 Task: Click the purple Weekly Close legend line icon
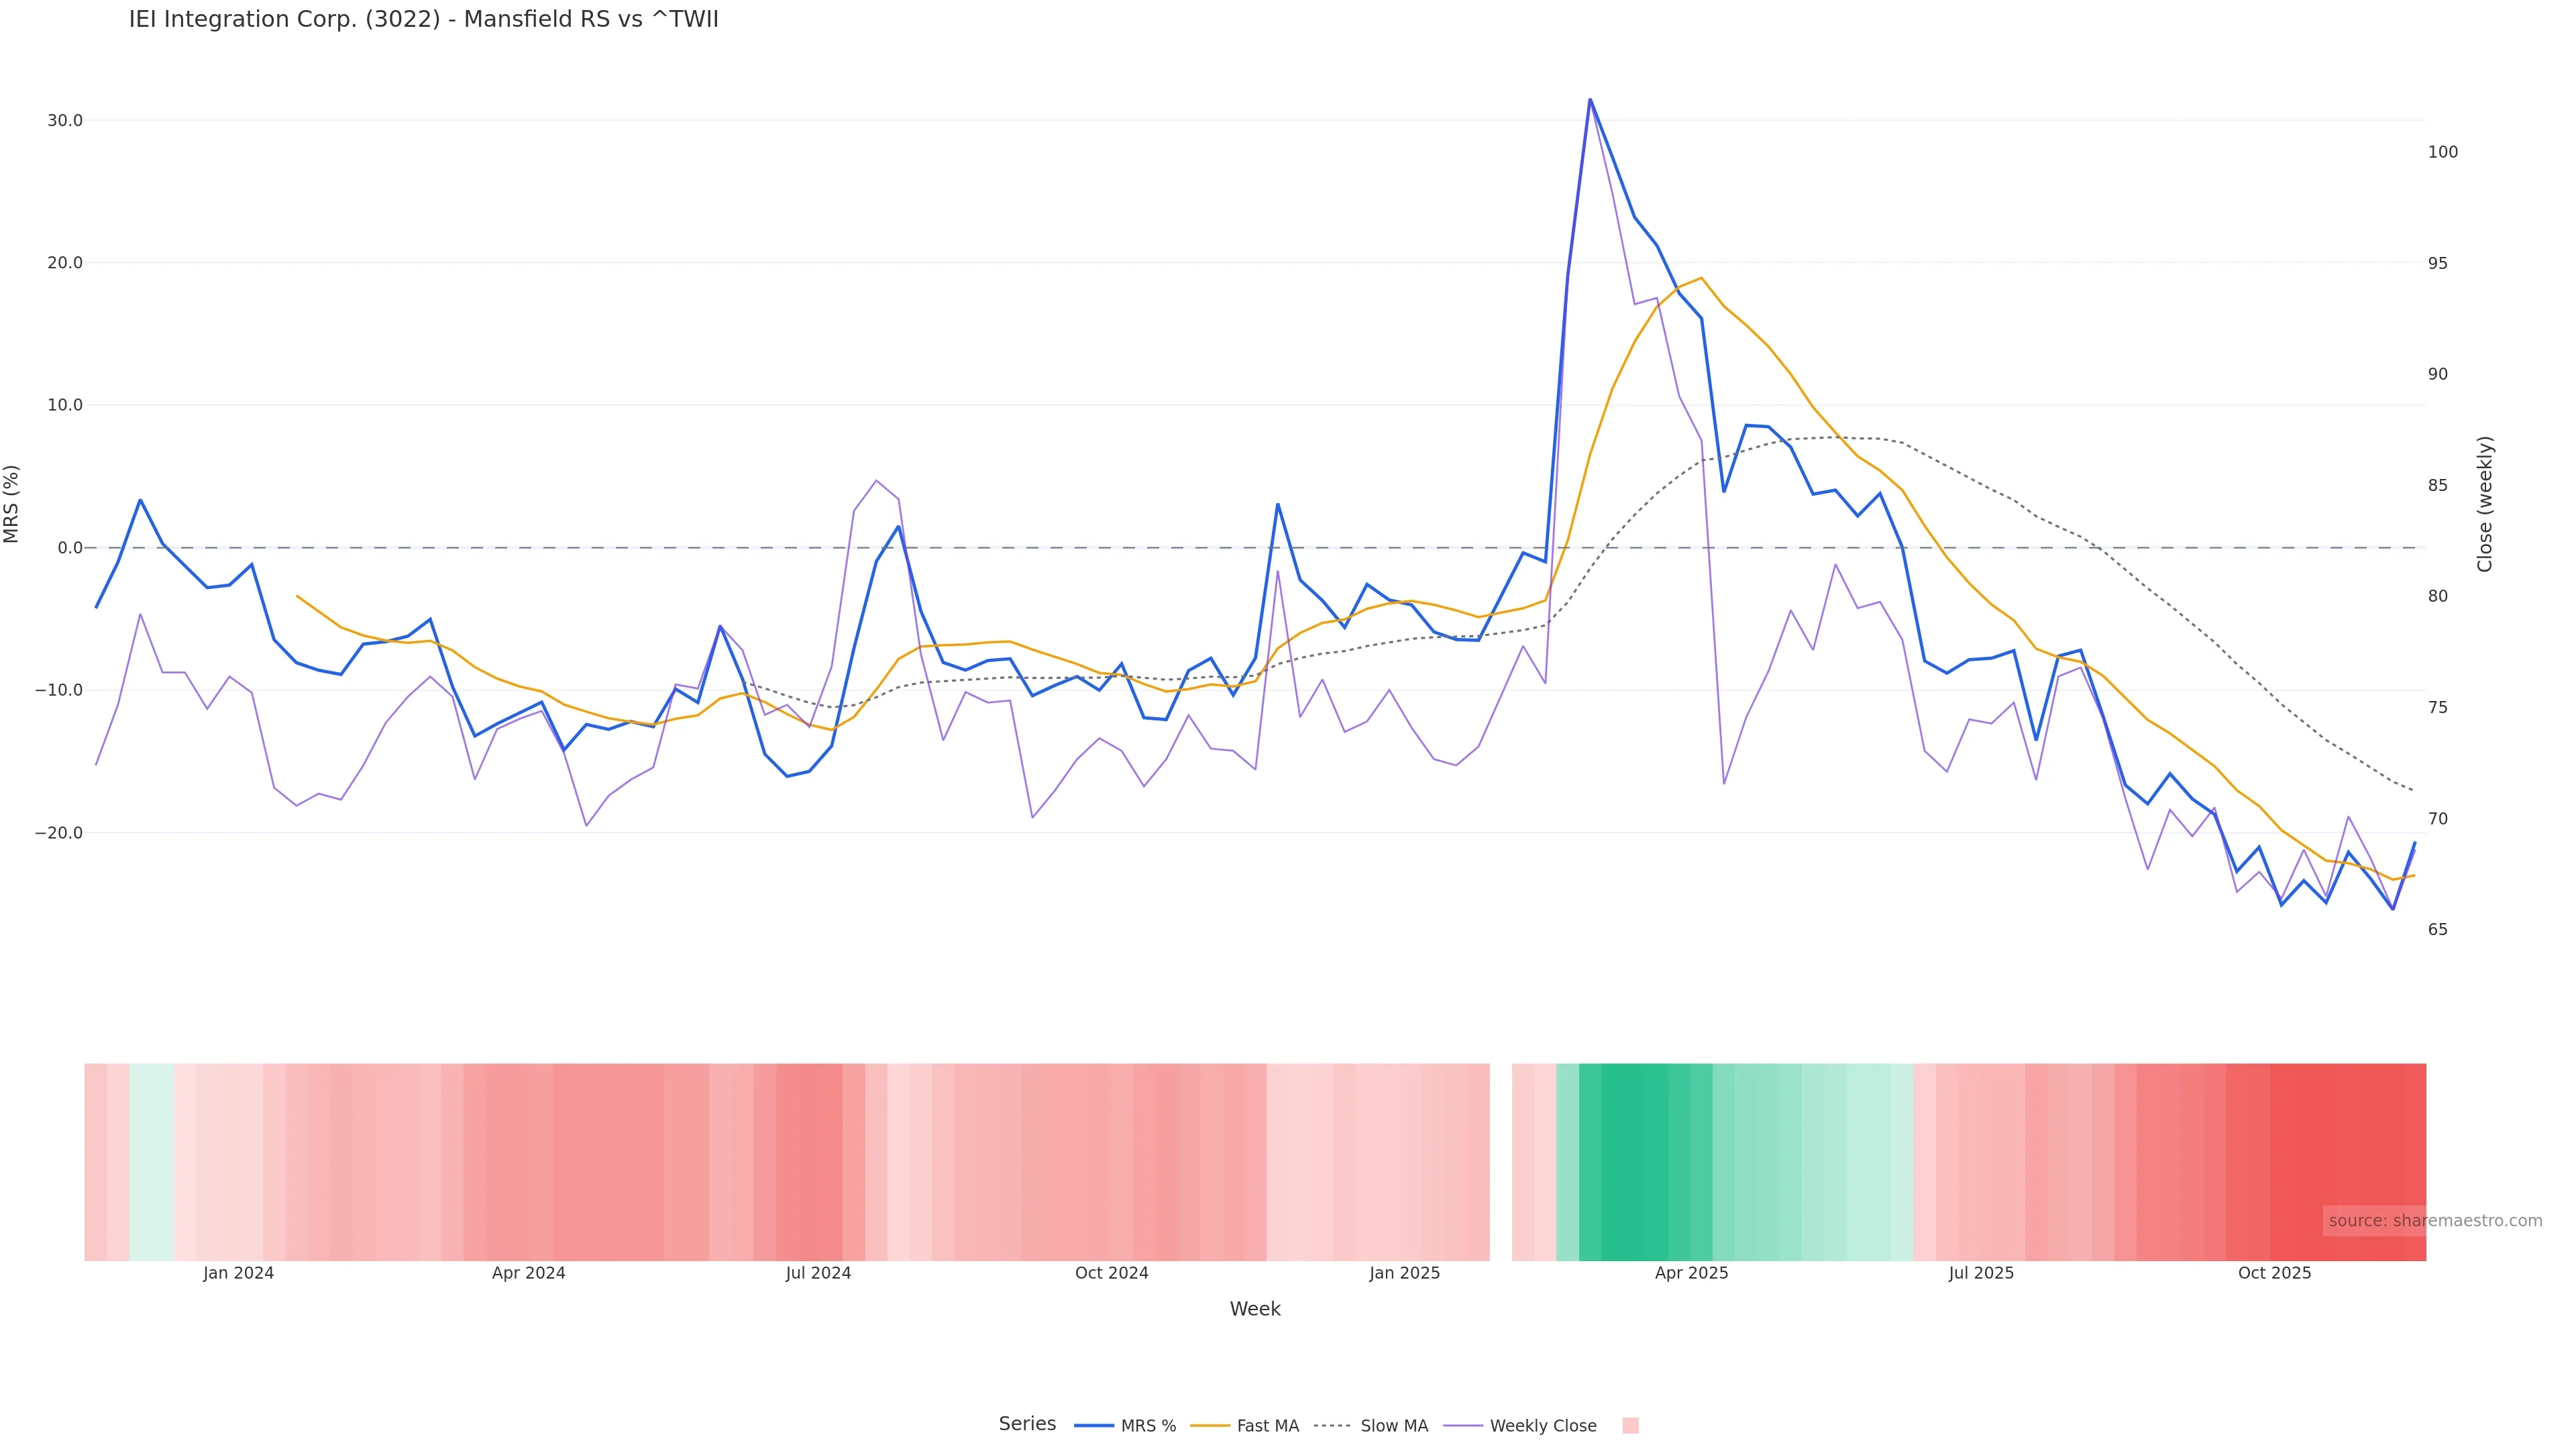pyautogui.click(x=1463, y=1426)
